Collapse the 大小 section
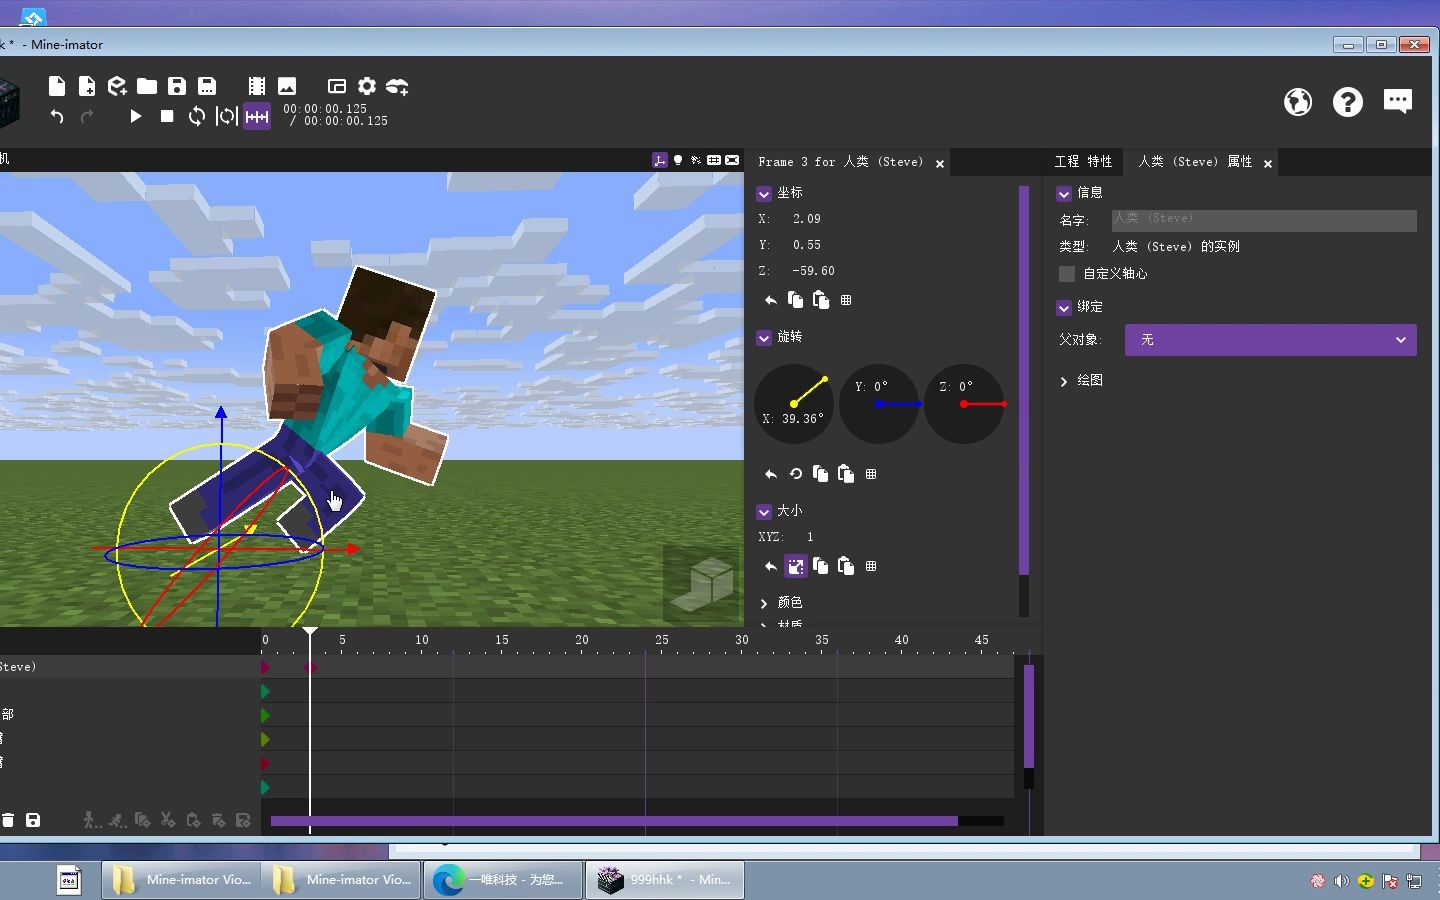The width and height of the screenshot is (1440, 900). (764, 512)
